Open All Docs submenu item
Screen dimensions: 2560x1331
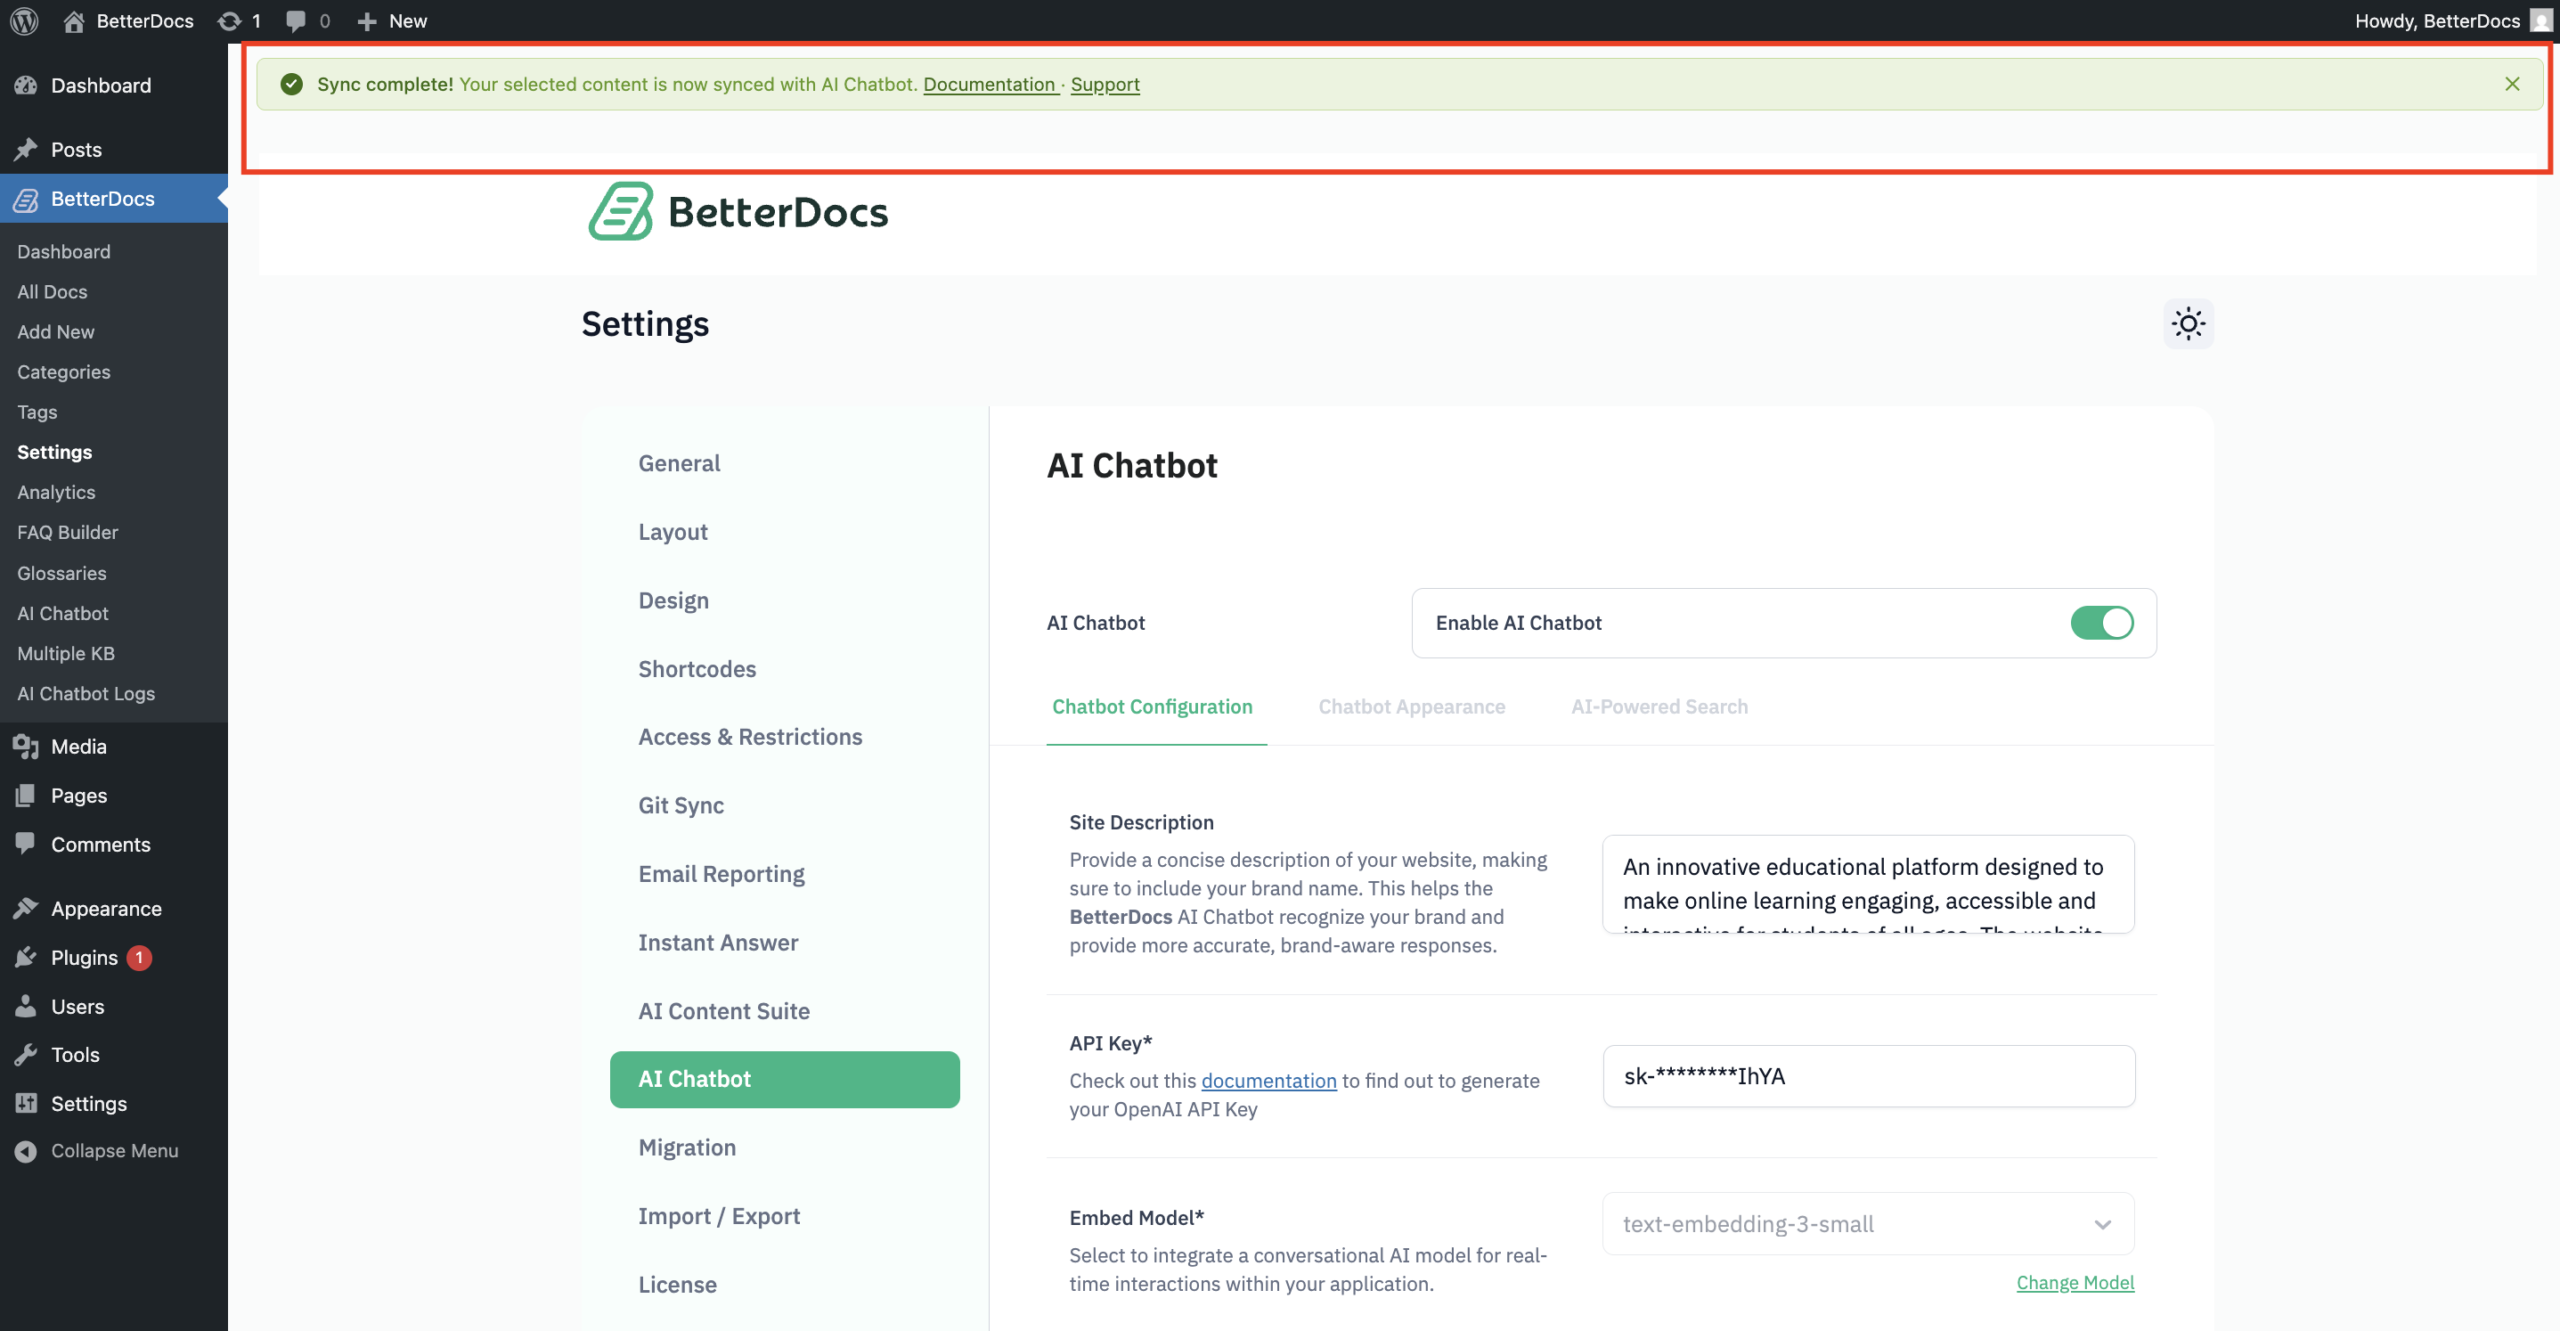point(52,292)
